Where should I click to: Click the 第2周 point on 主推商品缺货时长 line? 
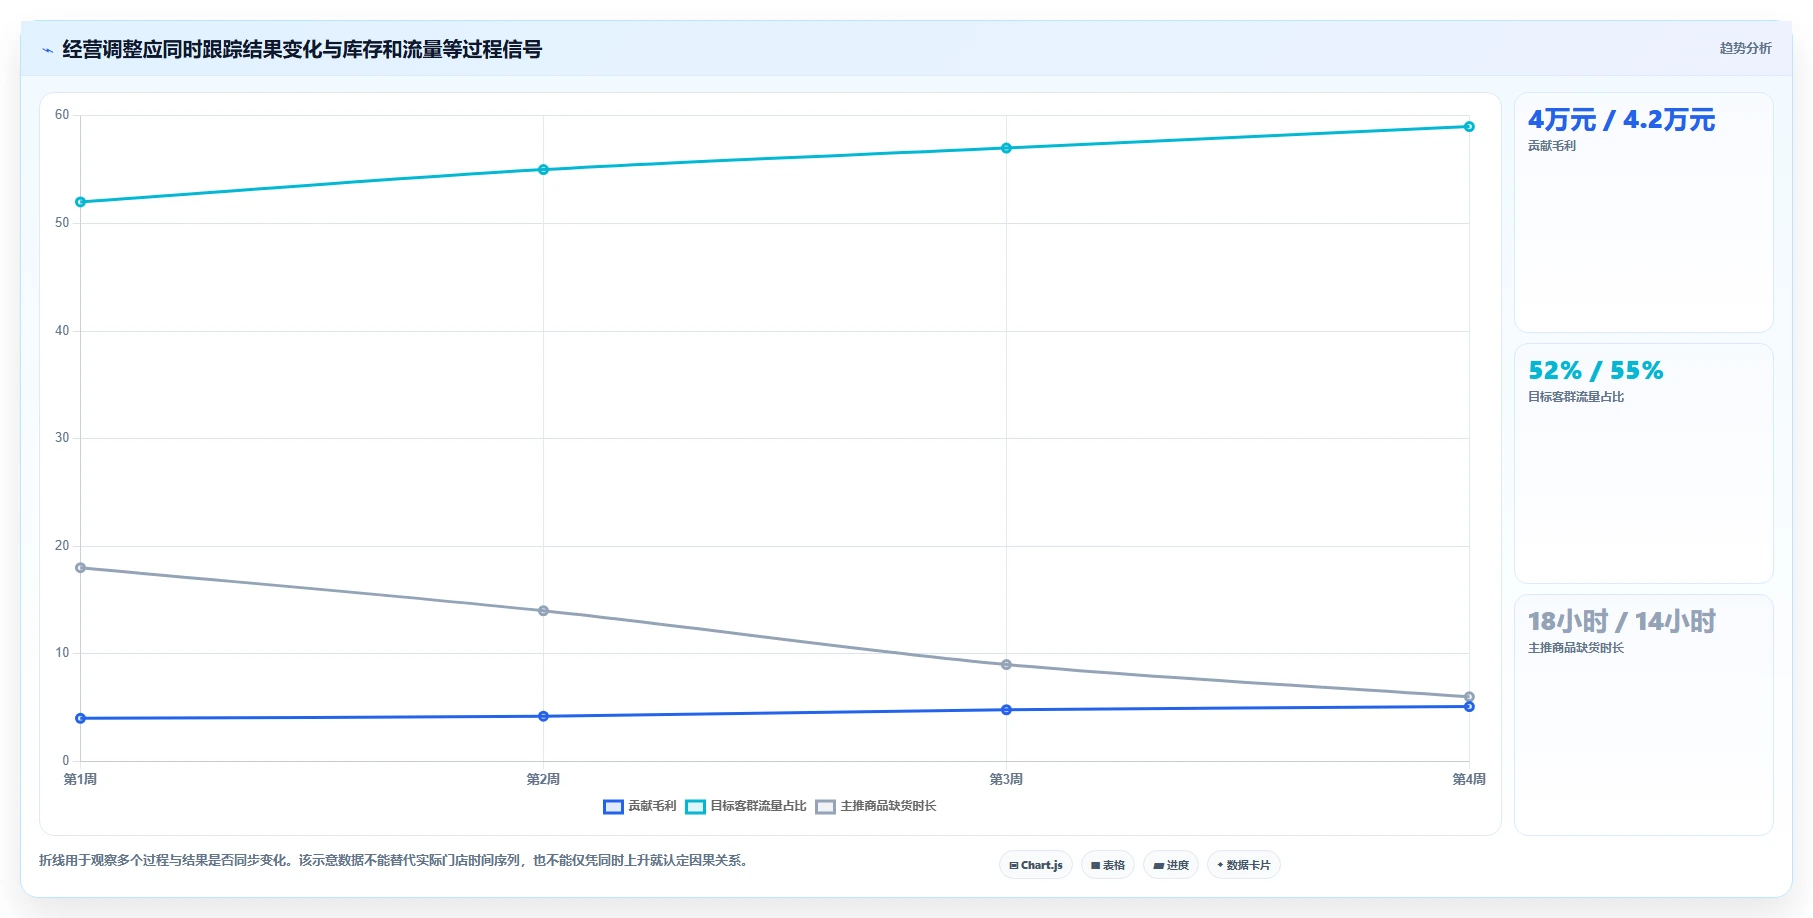click(543, 611)
